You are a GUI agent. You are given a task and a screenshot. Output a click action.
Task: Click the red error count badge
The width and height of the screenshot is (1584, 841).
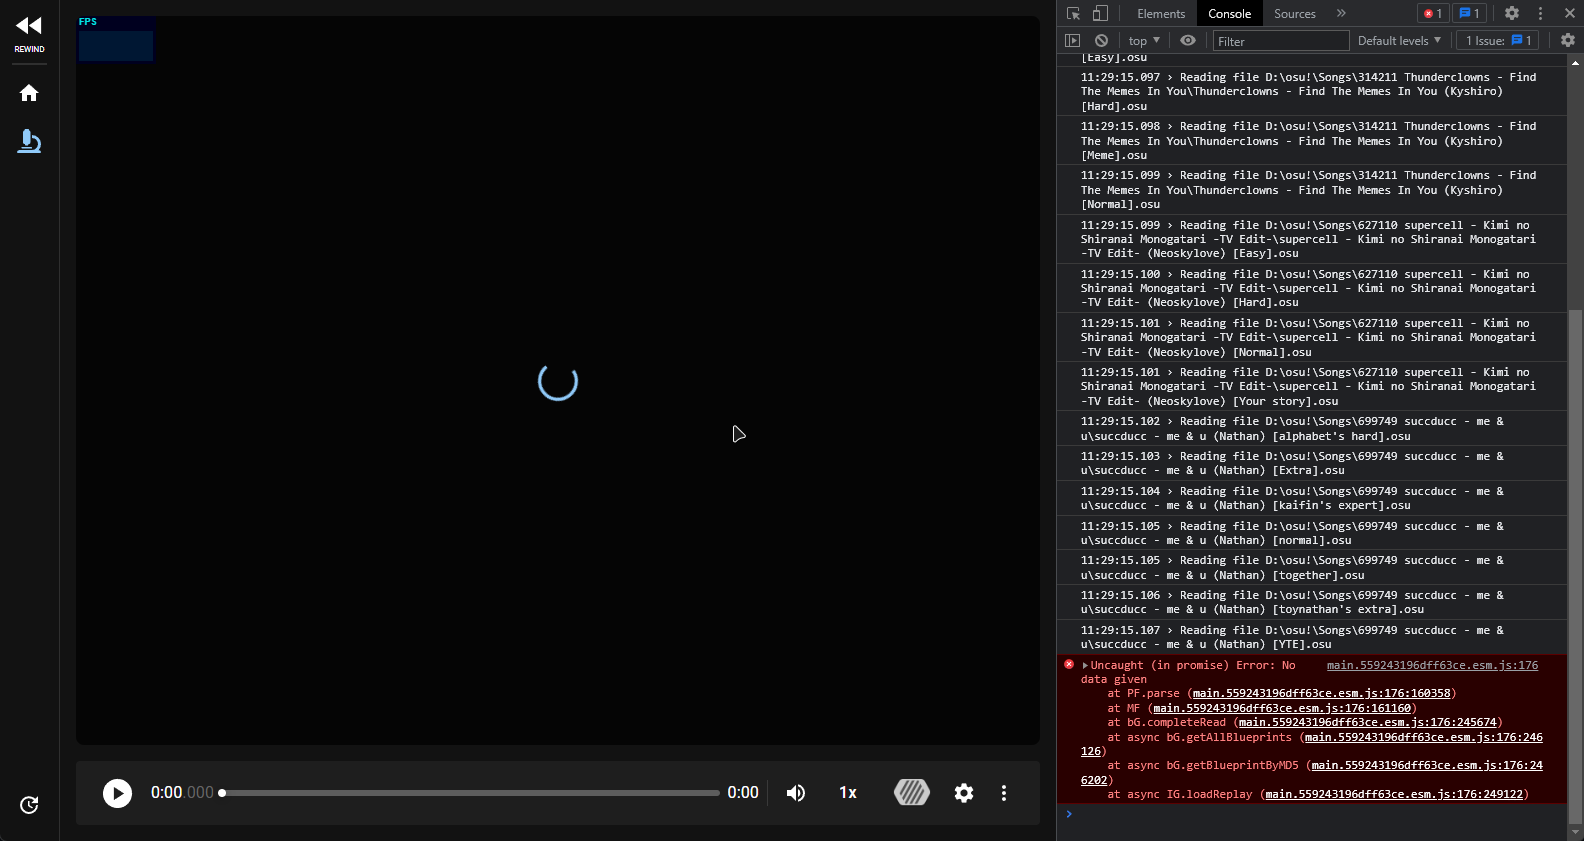1432,13
